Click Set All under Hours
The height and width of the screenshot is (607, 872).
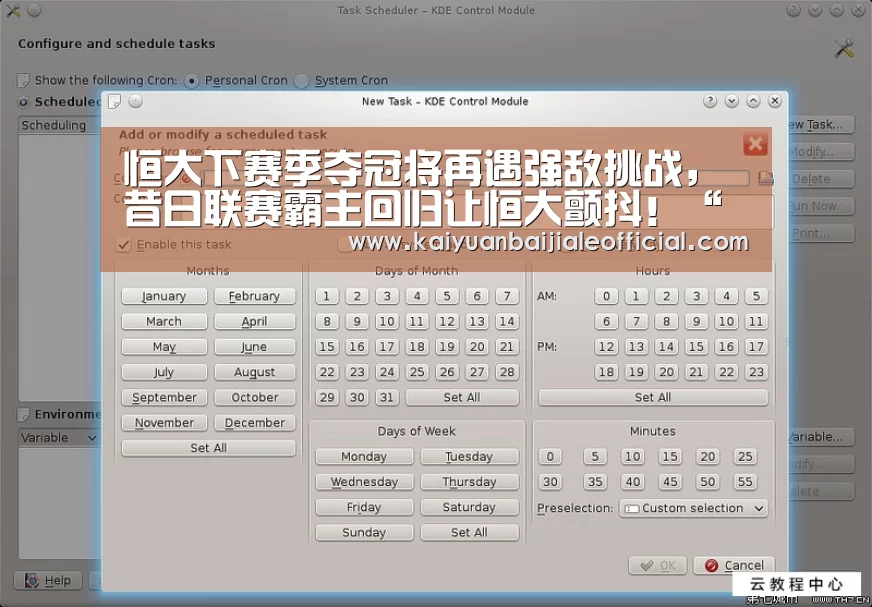(x=653, y=397)
